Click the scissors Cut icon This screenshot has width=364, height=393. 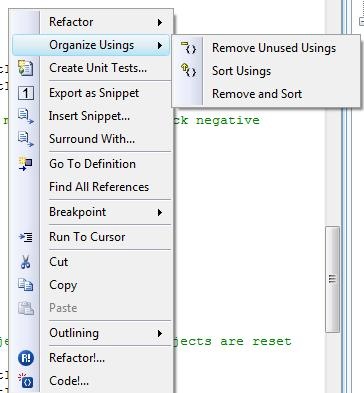[26, 262]
